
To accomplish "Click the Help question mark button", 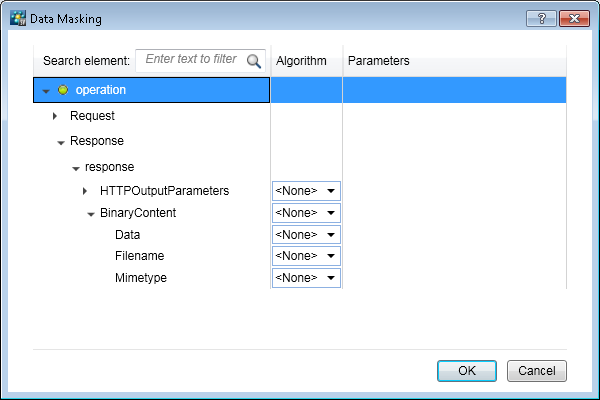I will 540,18.
